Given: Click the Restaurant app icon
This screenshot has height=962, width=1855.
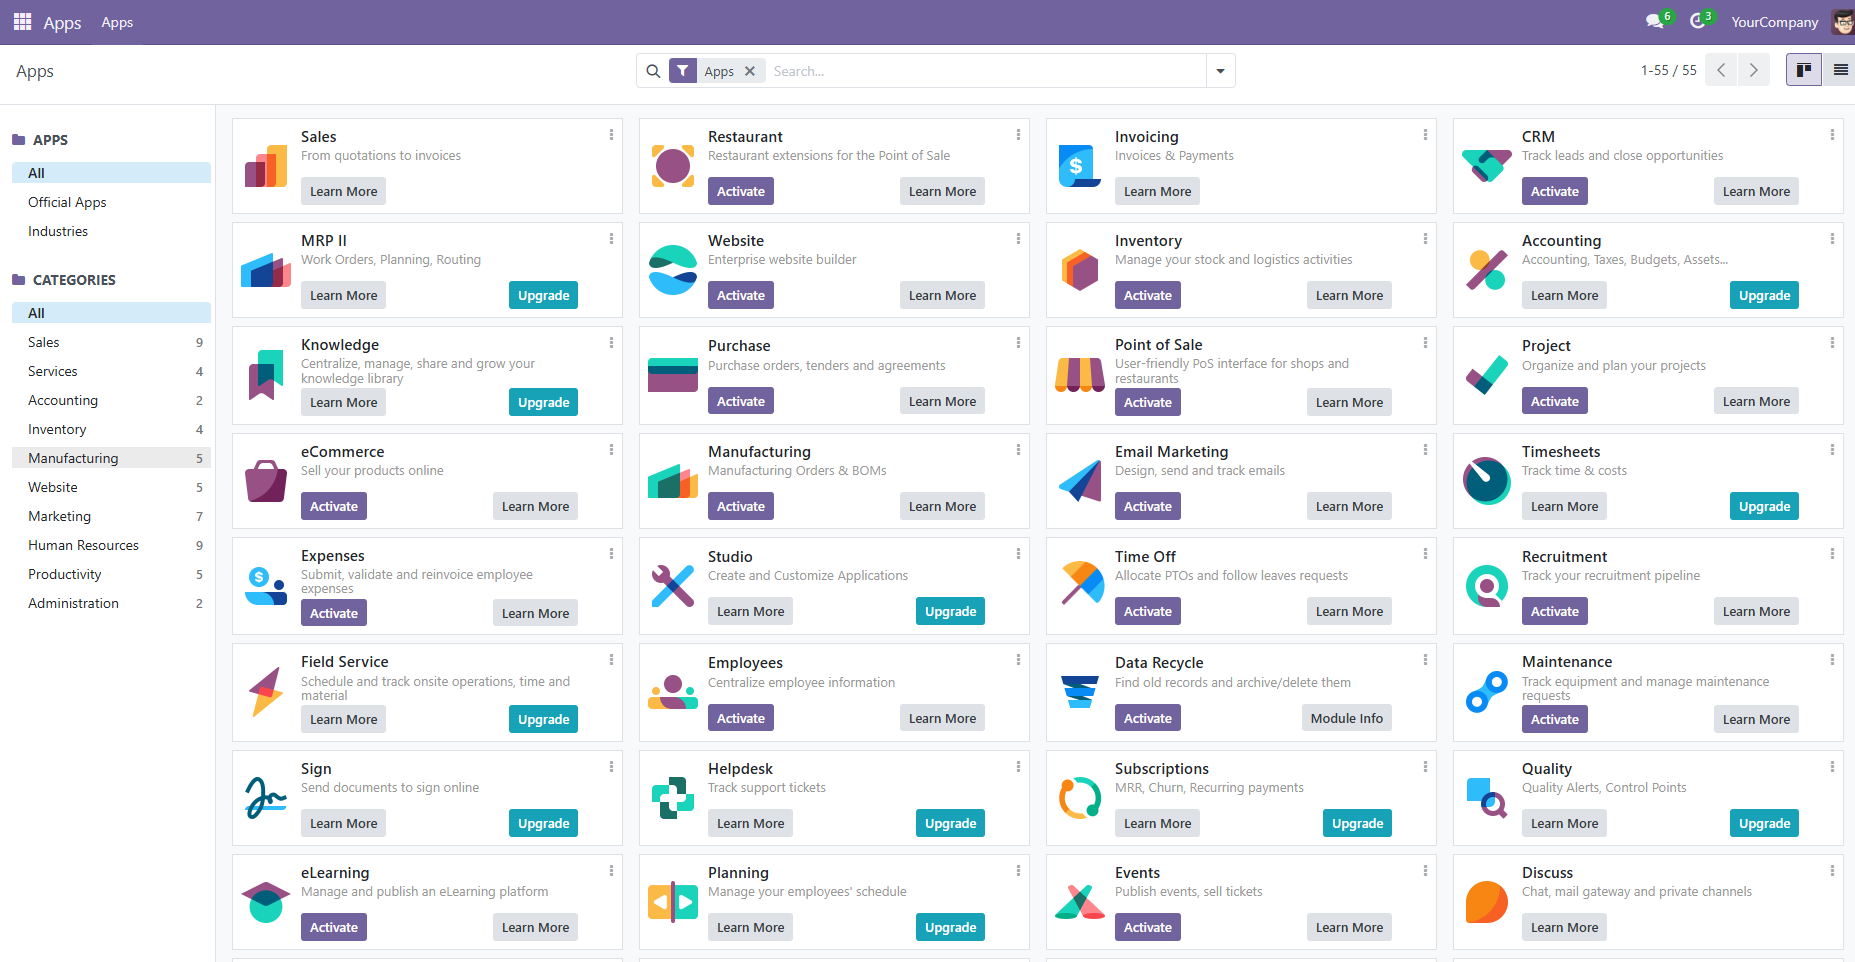Looking at the screenshot, I should click(x=673, y=166).
